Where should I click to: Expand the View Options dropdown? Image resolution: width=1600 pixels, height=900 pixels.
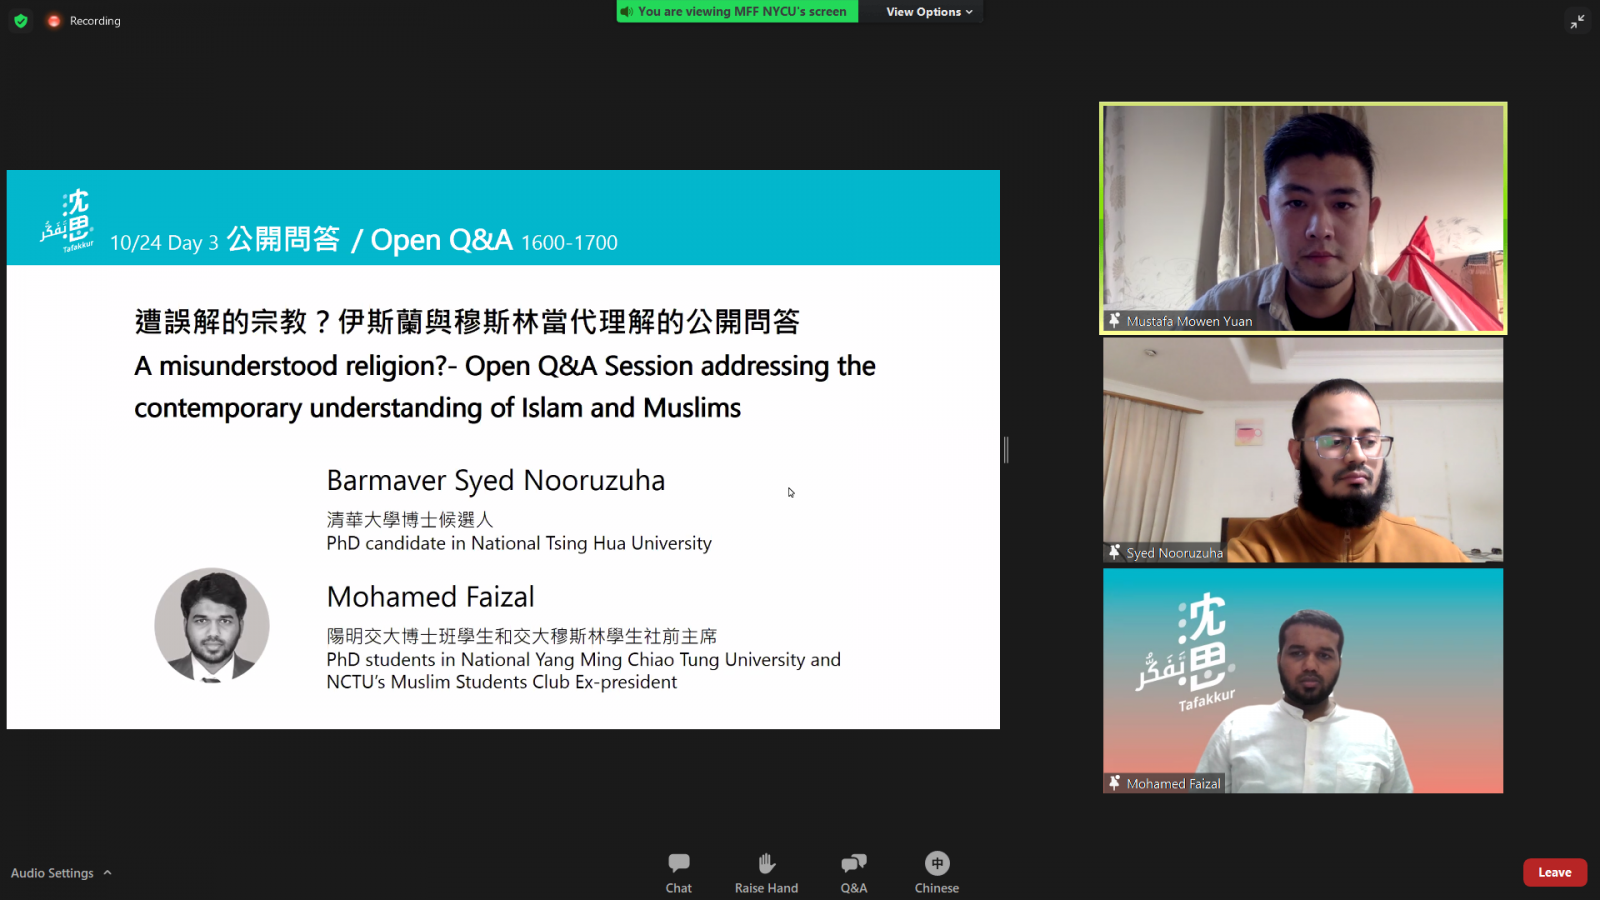[928, 12]
